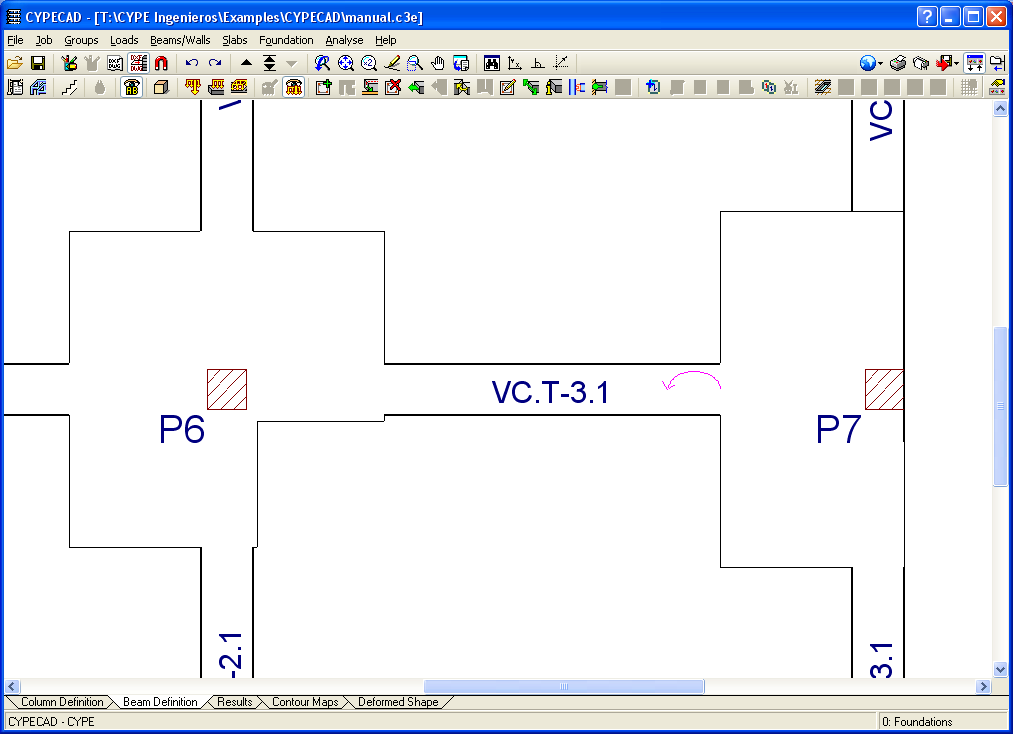Click the perpendicular angle icon
Viewport: 1013px width, 734px height.
tap(538, 63)
